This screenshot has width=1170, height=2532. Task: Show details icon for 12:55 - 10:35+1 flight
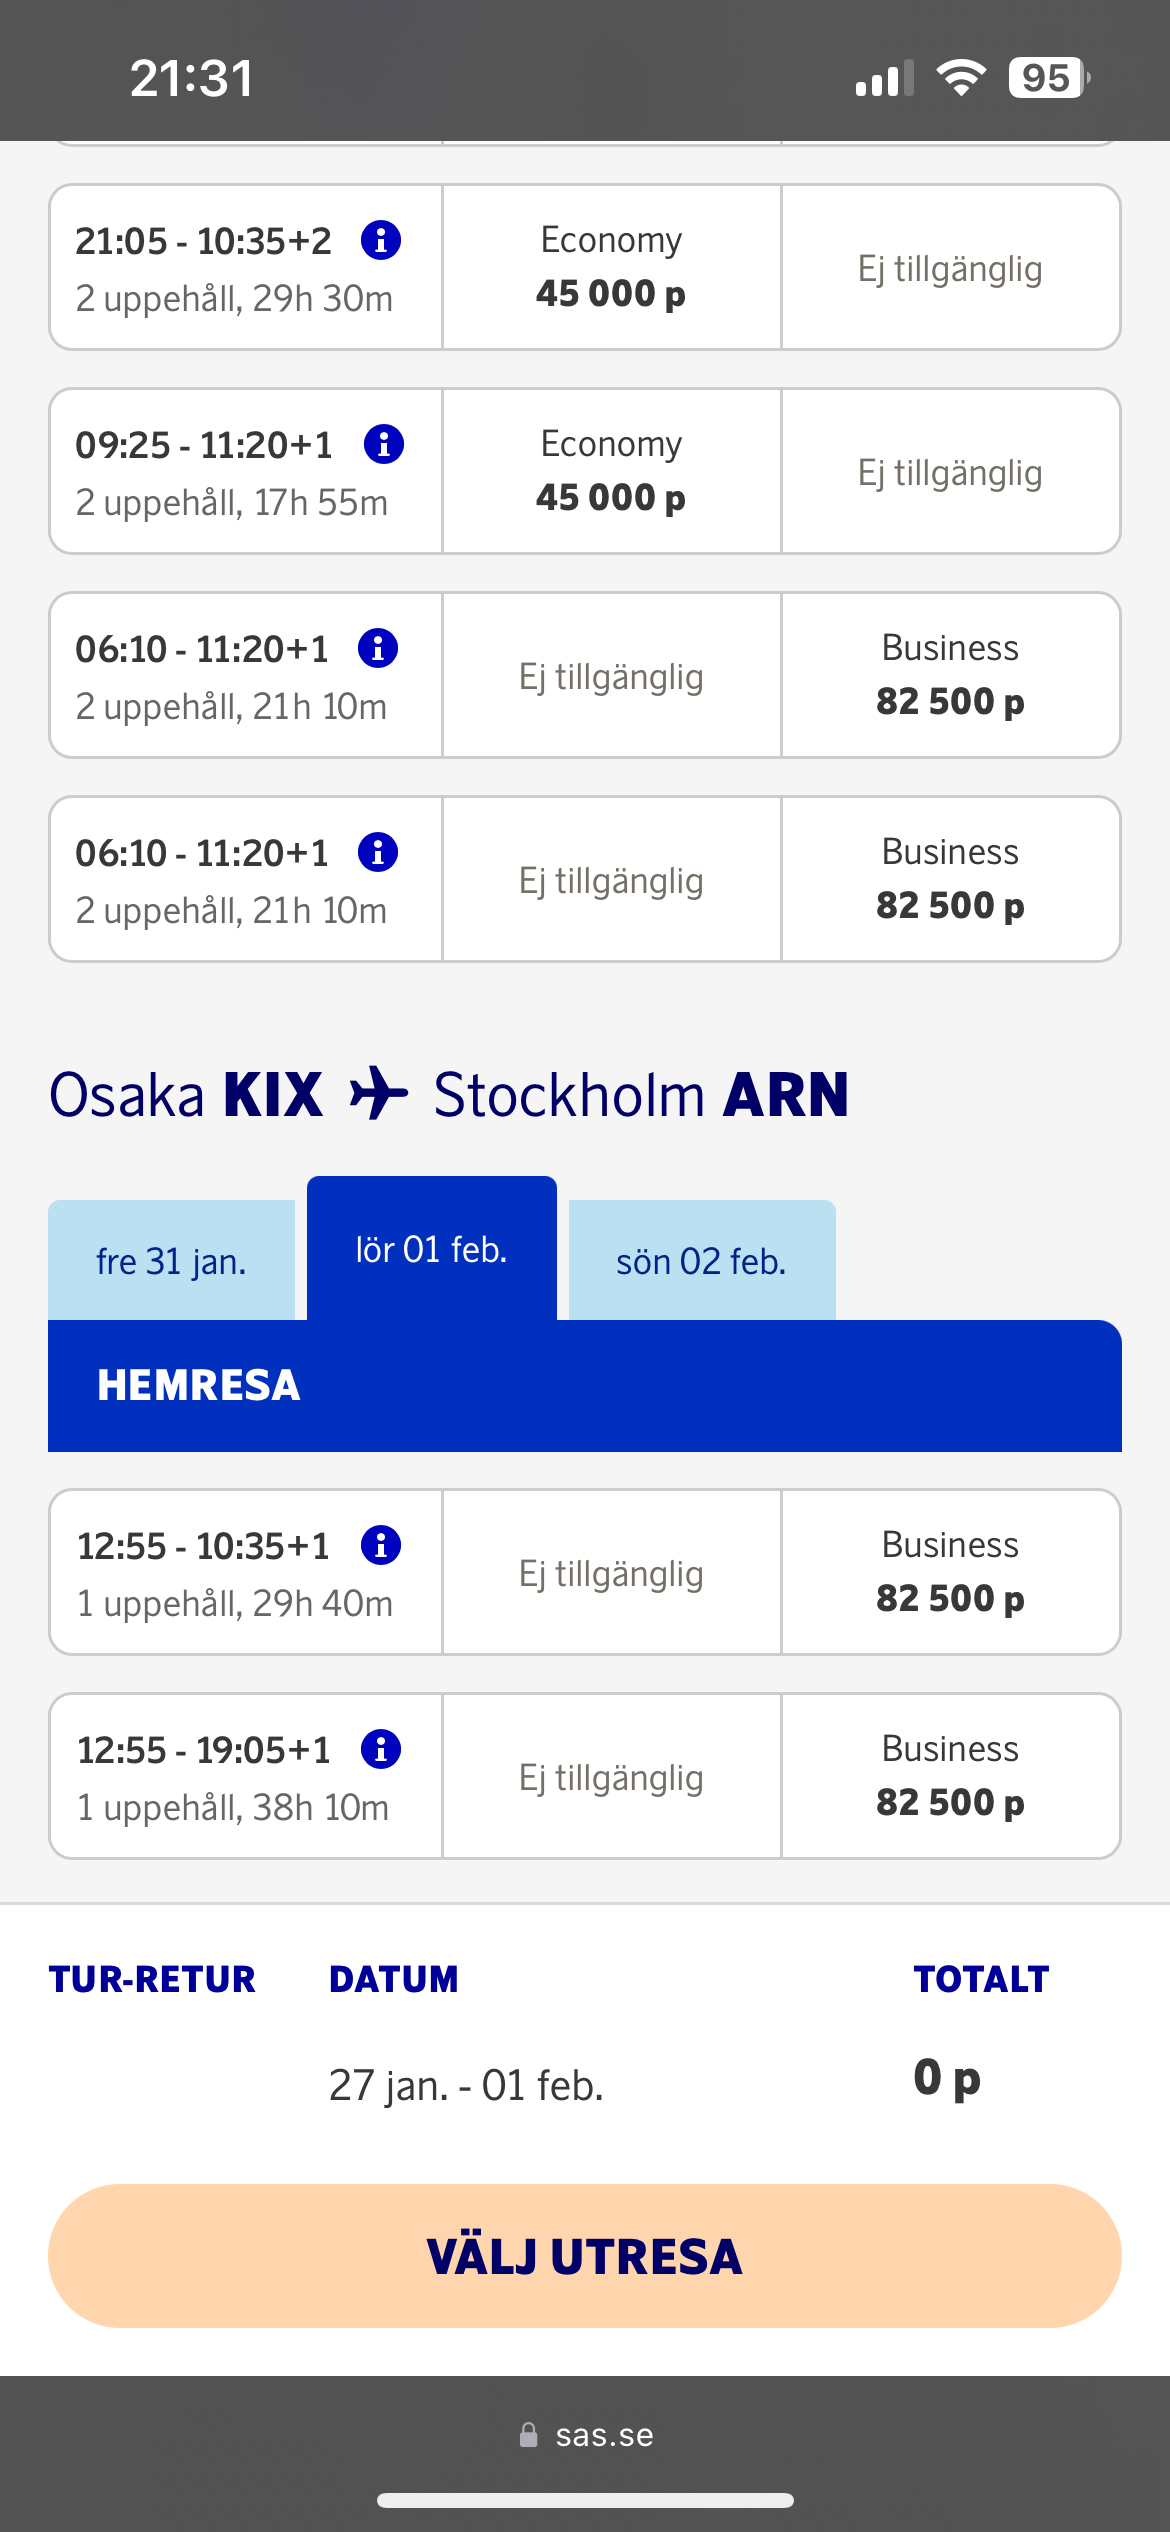(380, 1545)
